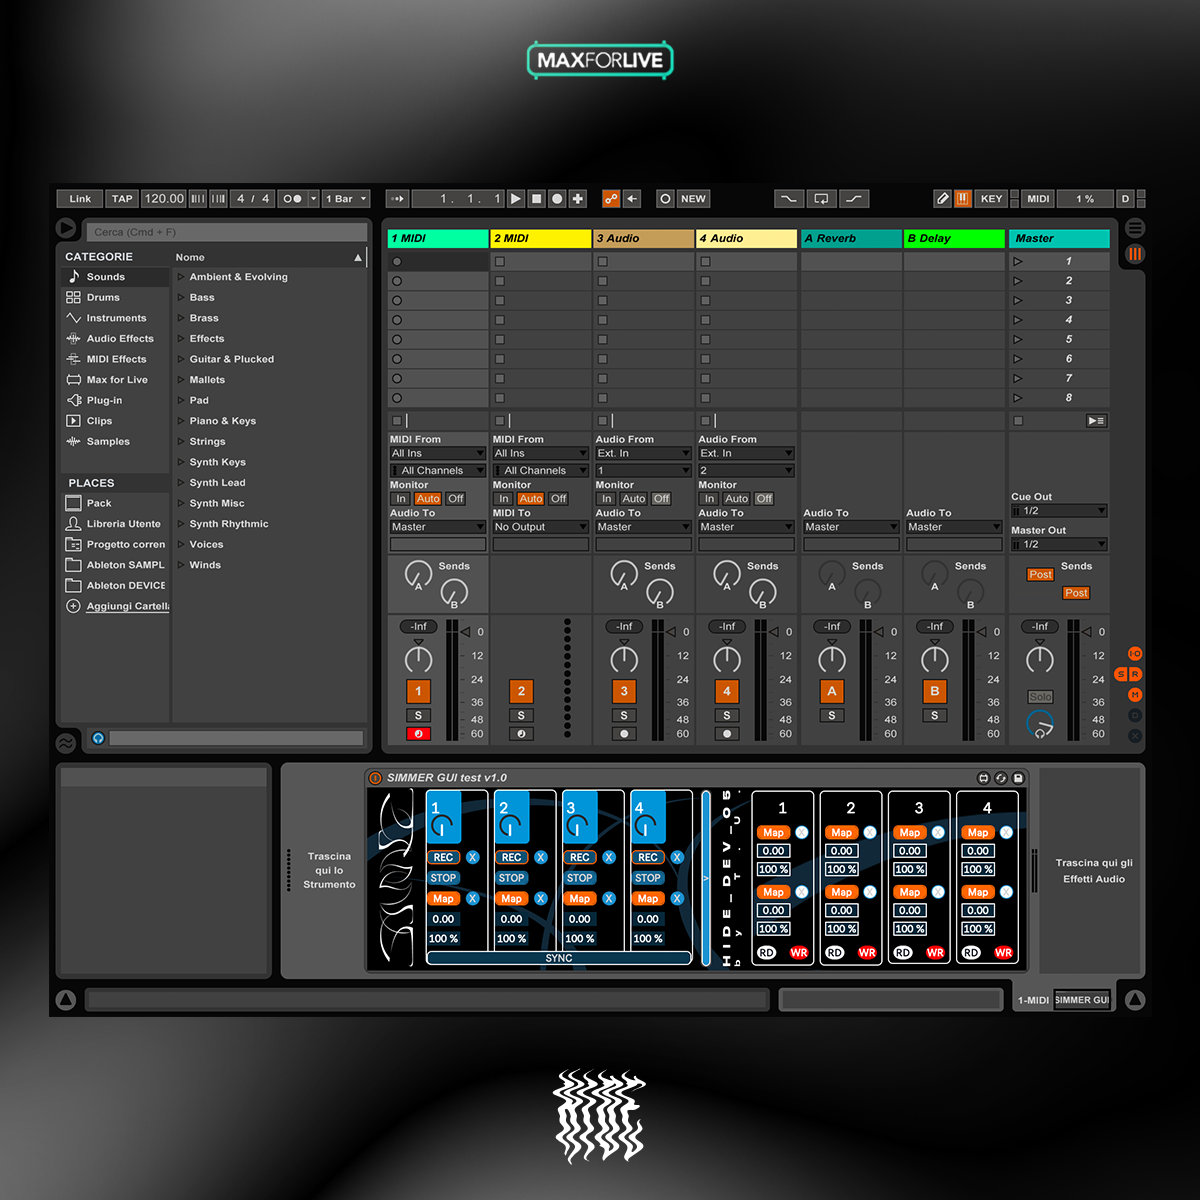The width and height of the screenshot is (1200, 1200).
Task: Open the Drums category in browser
Action: coord(102,297)
